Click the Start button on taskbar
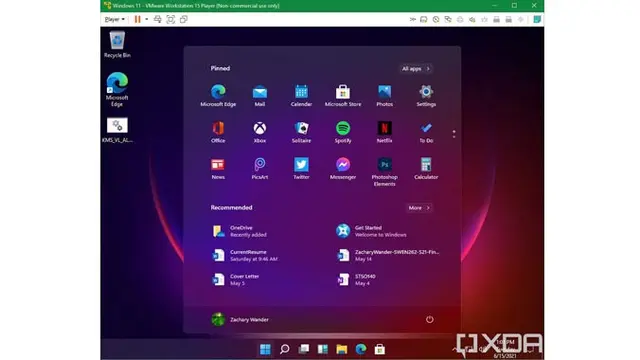The image size is (640, 360). tap(265, 349)
